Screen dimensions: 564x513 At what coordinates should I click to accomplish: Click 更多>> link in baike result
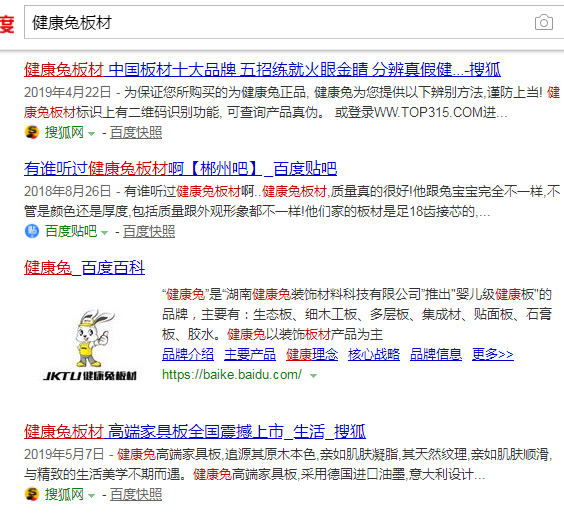coord(492,354)
